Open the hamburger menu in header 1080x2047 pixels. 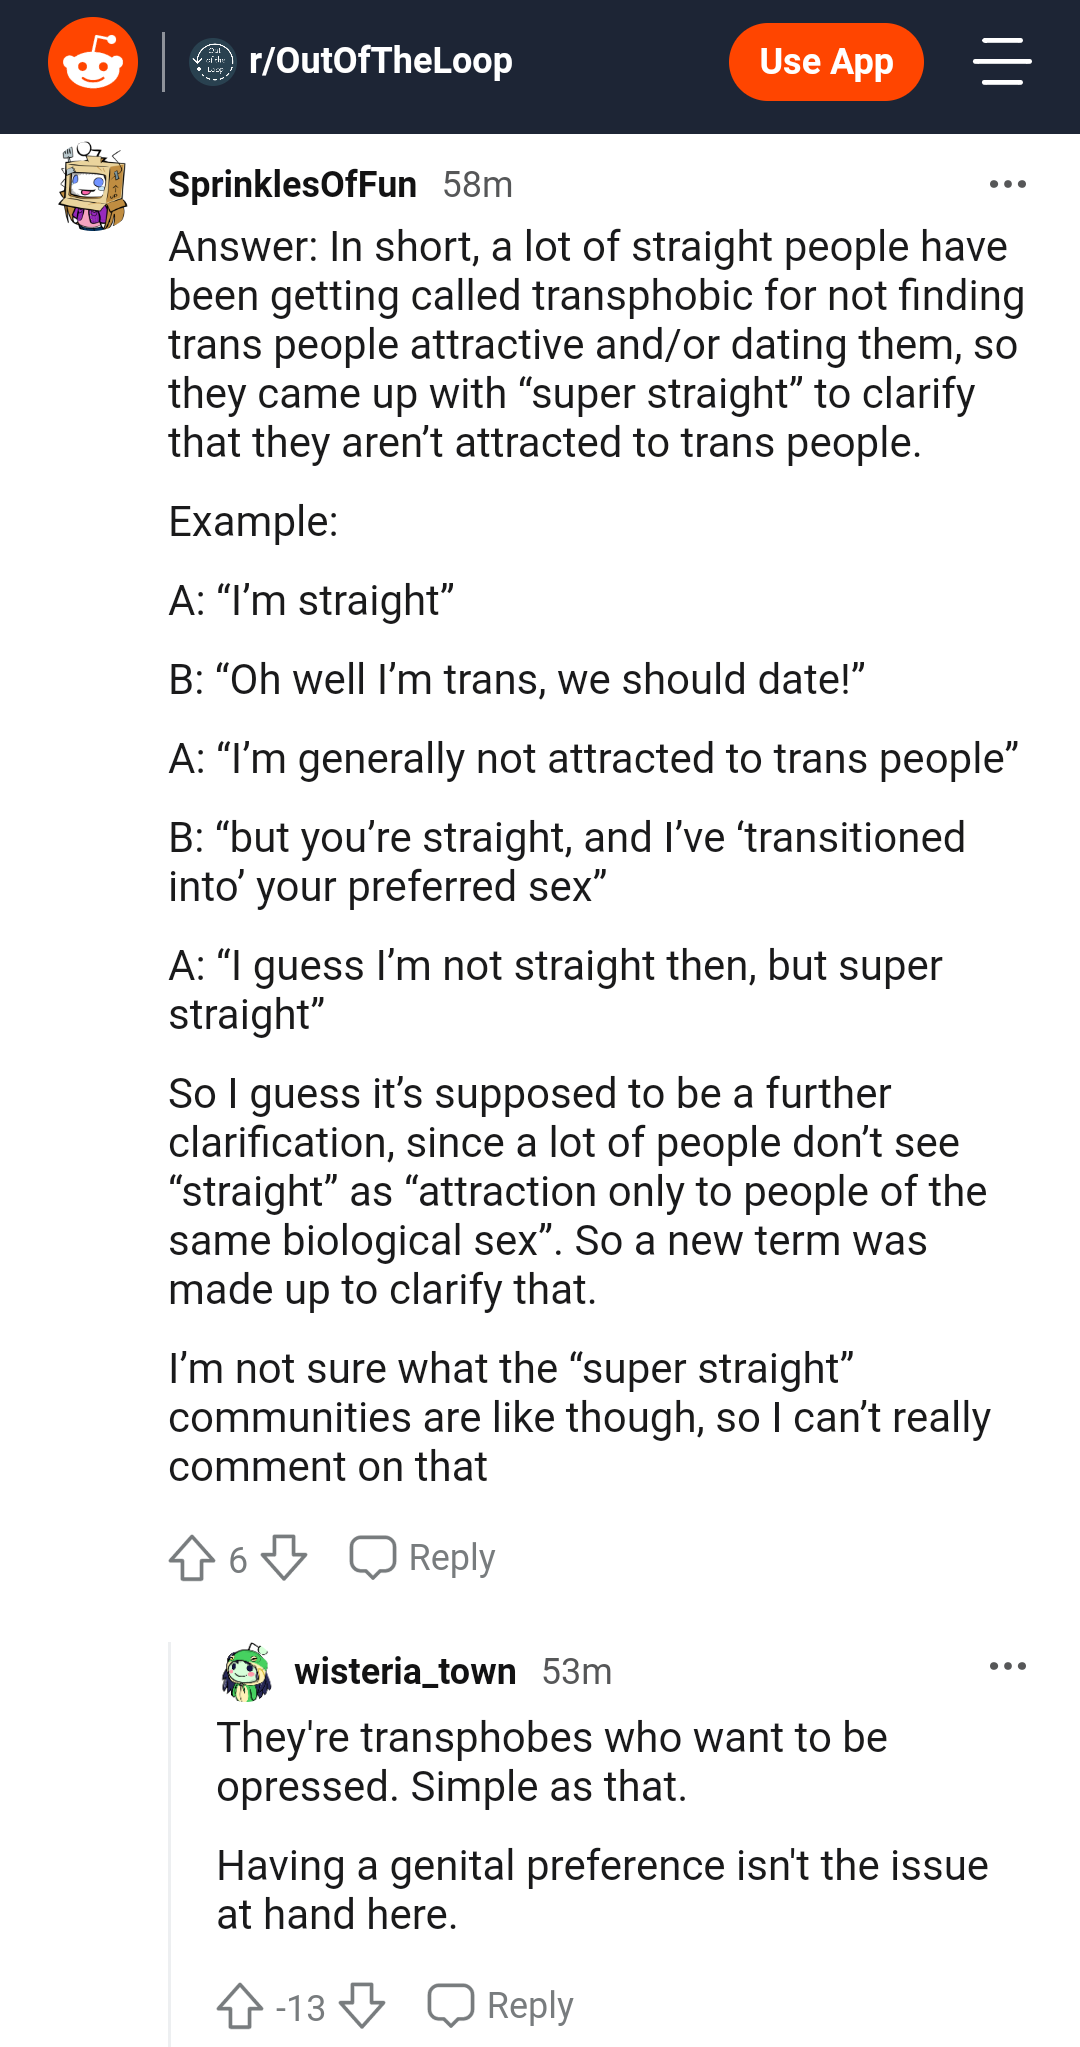coord(1002,62)
